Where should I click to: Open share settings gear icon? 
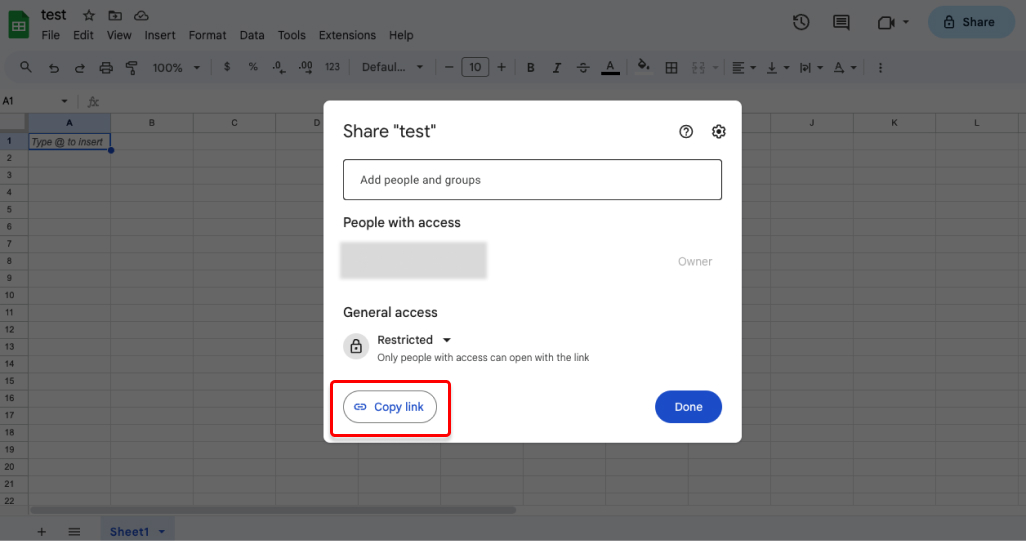tap(718, 131)
